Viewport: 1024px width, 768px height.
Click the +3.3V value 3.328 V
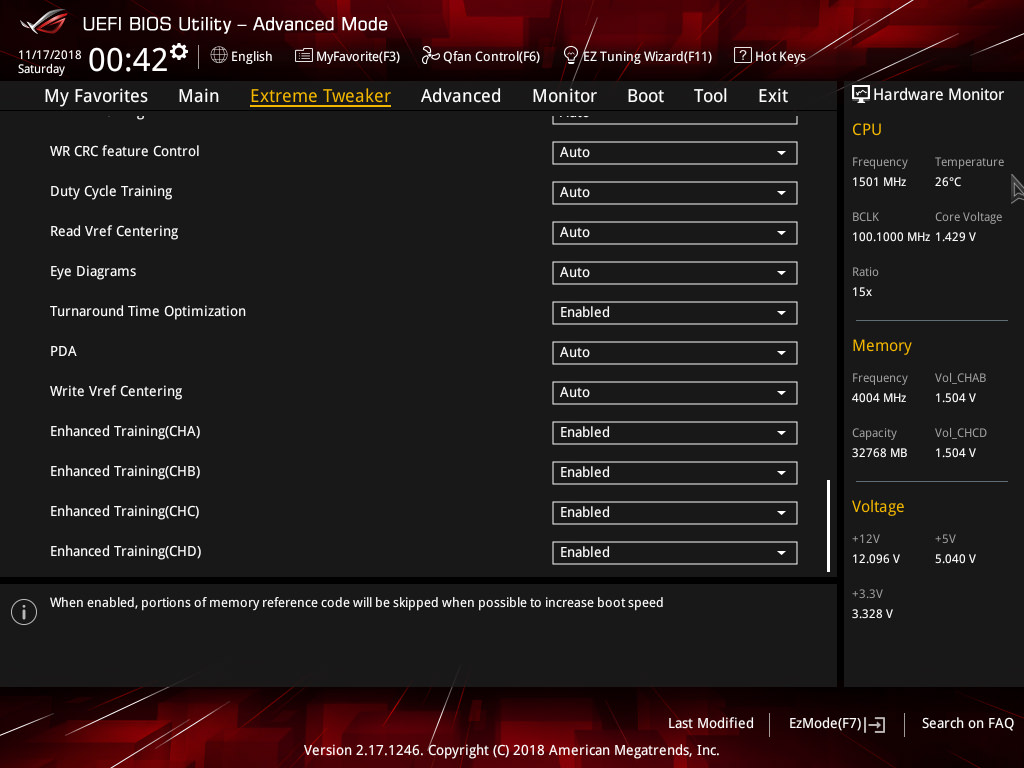click(x=872, y=614)
